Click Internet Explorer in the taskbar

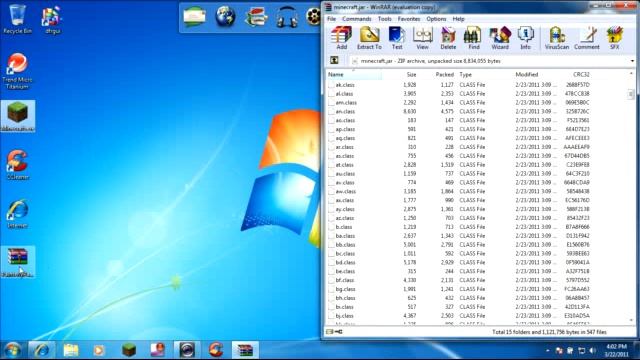point(41,350)
